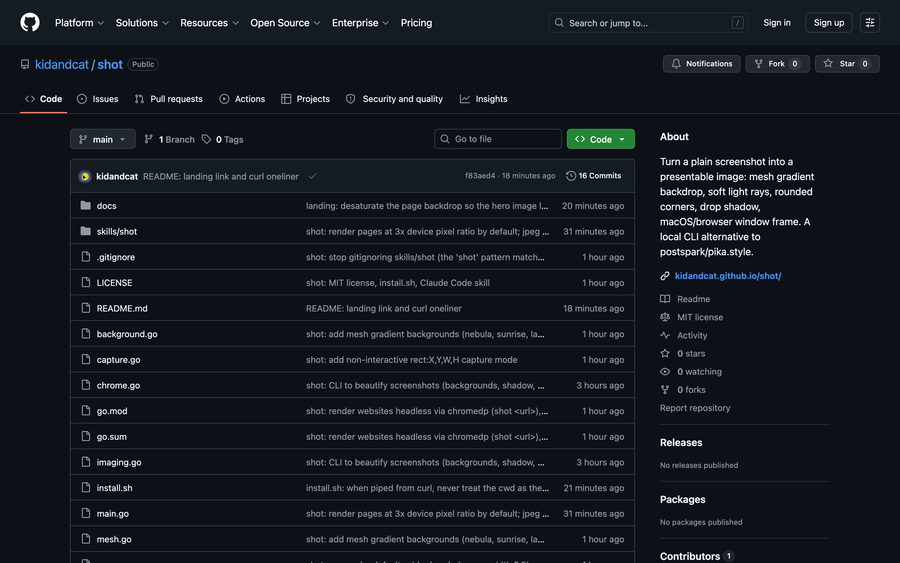Click the file icon next to install.sh
This screenshot has height=563, width=900.
tap(86, 488)
